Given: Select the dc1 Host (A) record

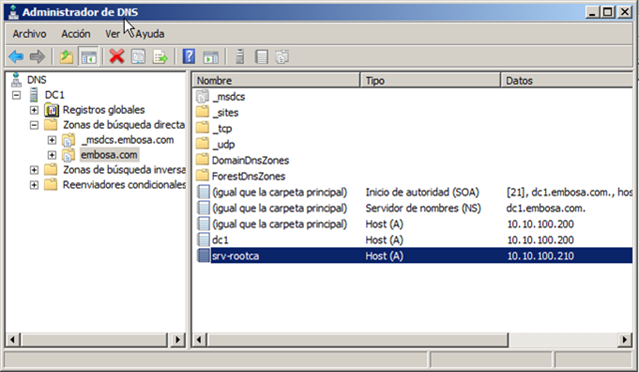Looking at the screenshot, I should [414, 240].
